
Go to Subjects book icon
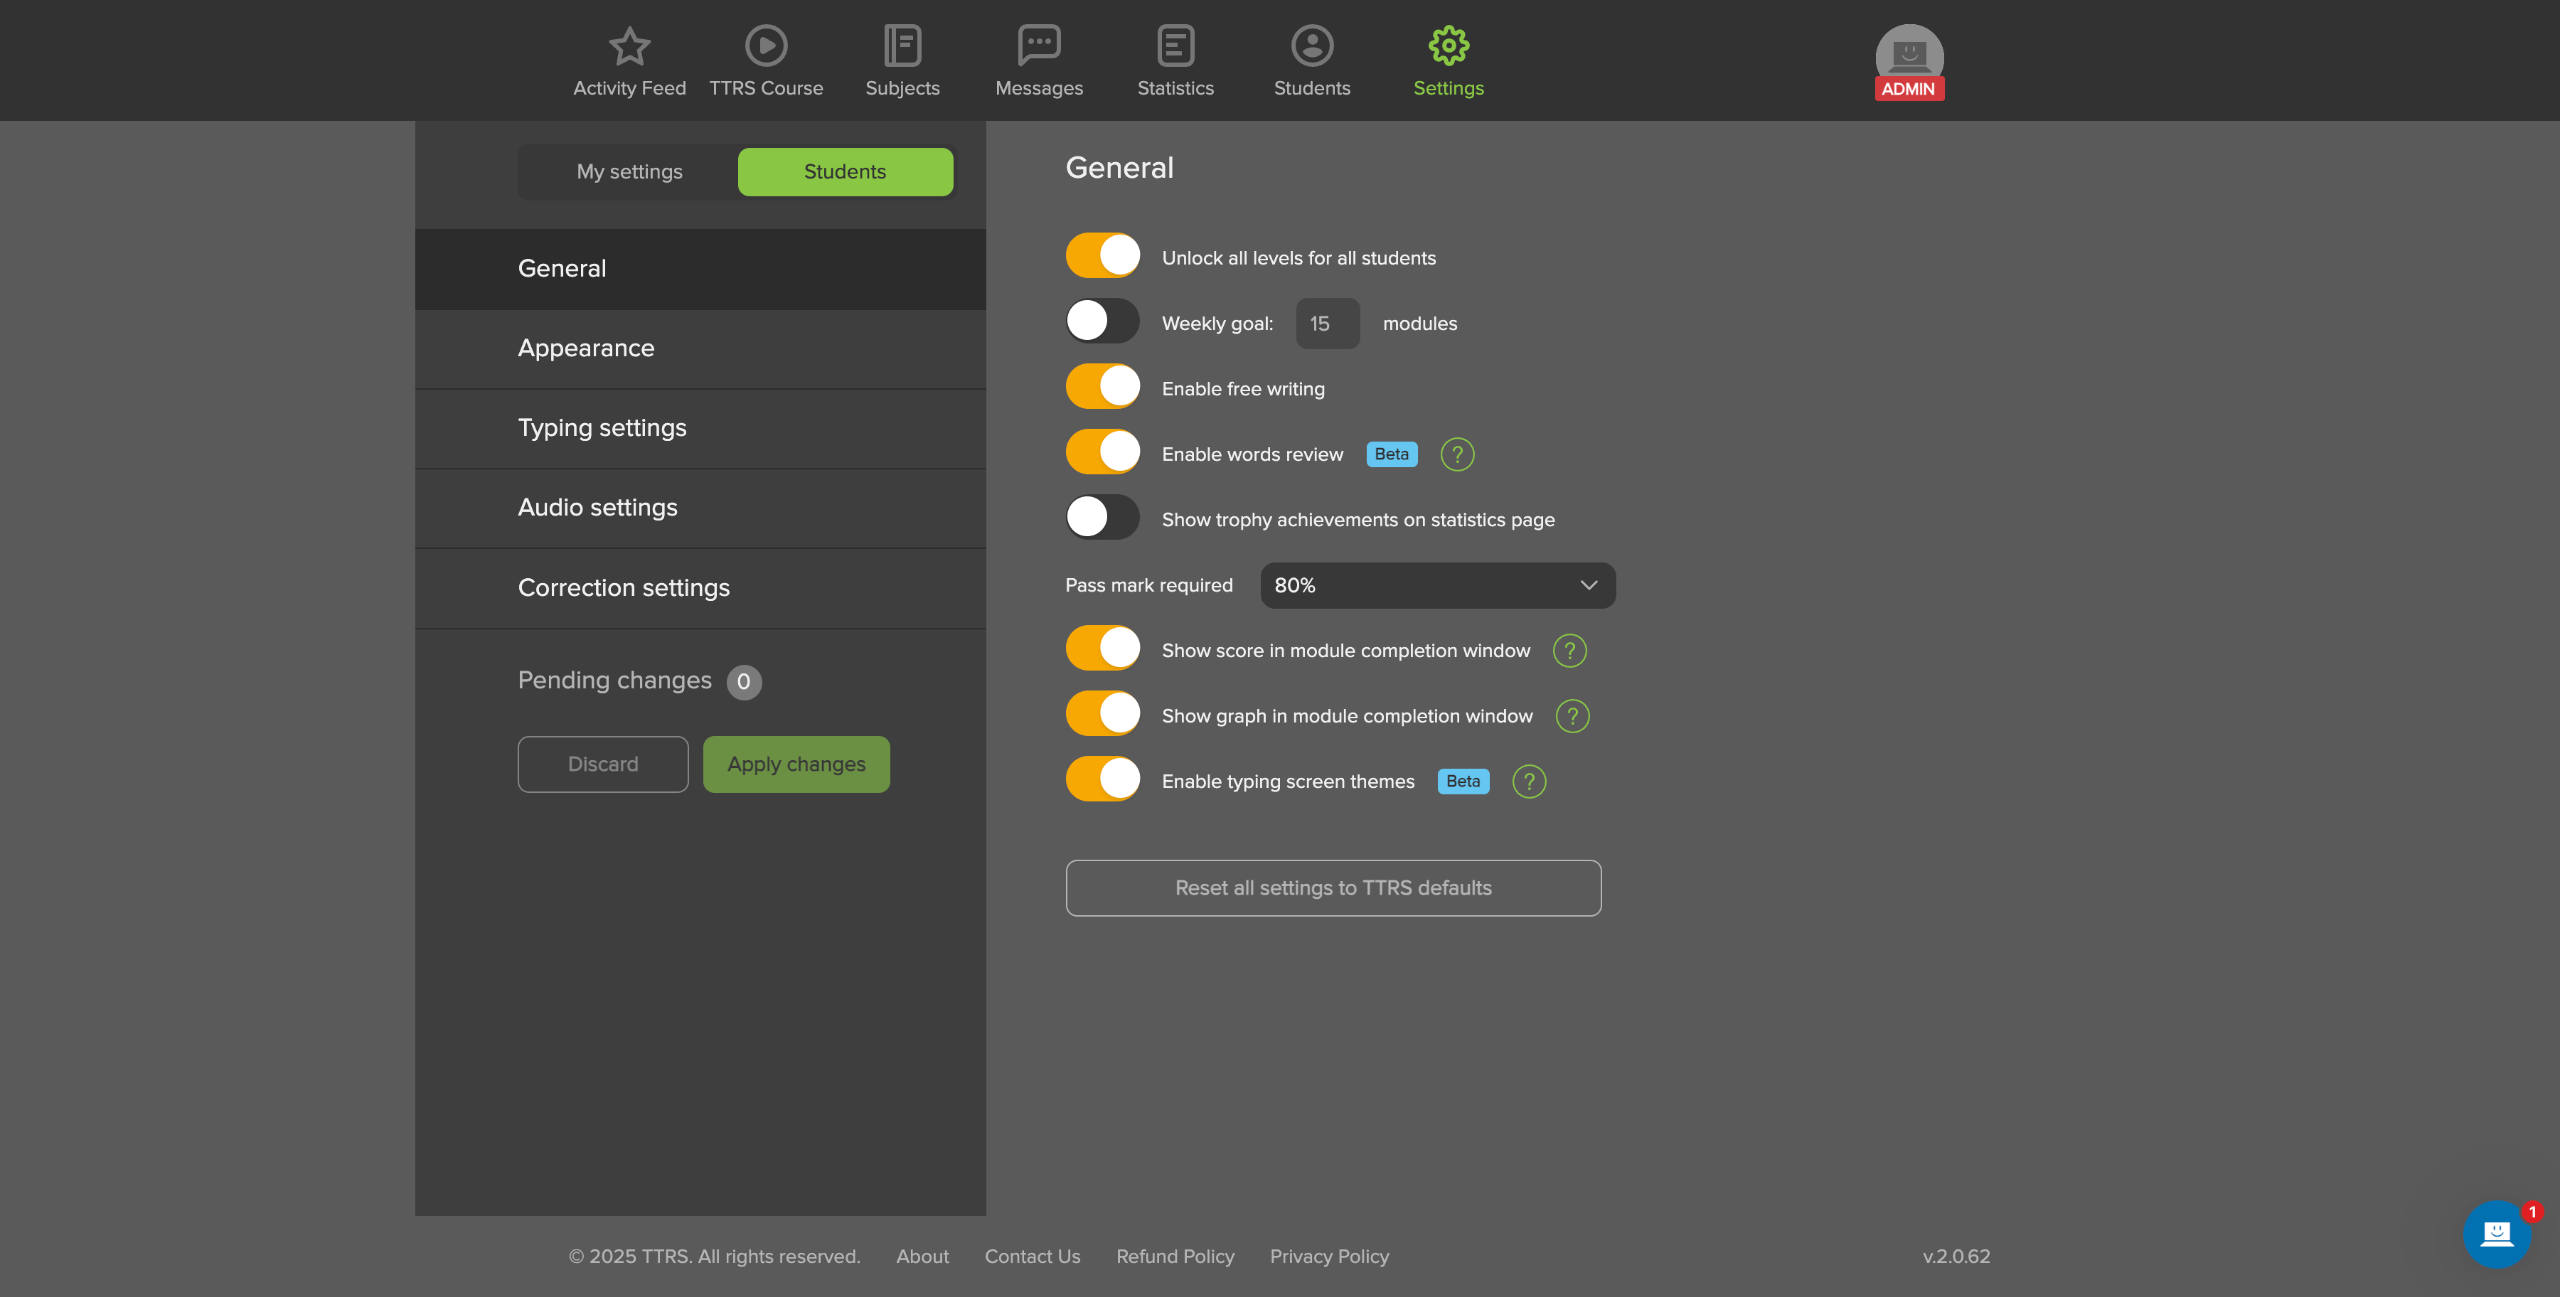pyautogui.click(x=902, y=46)
